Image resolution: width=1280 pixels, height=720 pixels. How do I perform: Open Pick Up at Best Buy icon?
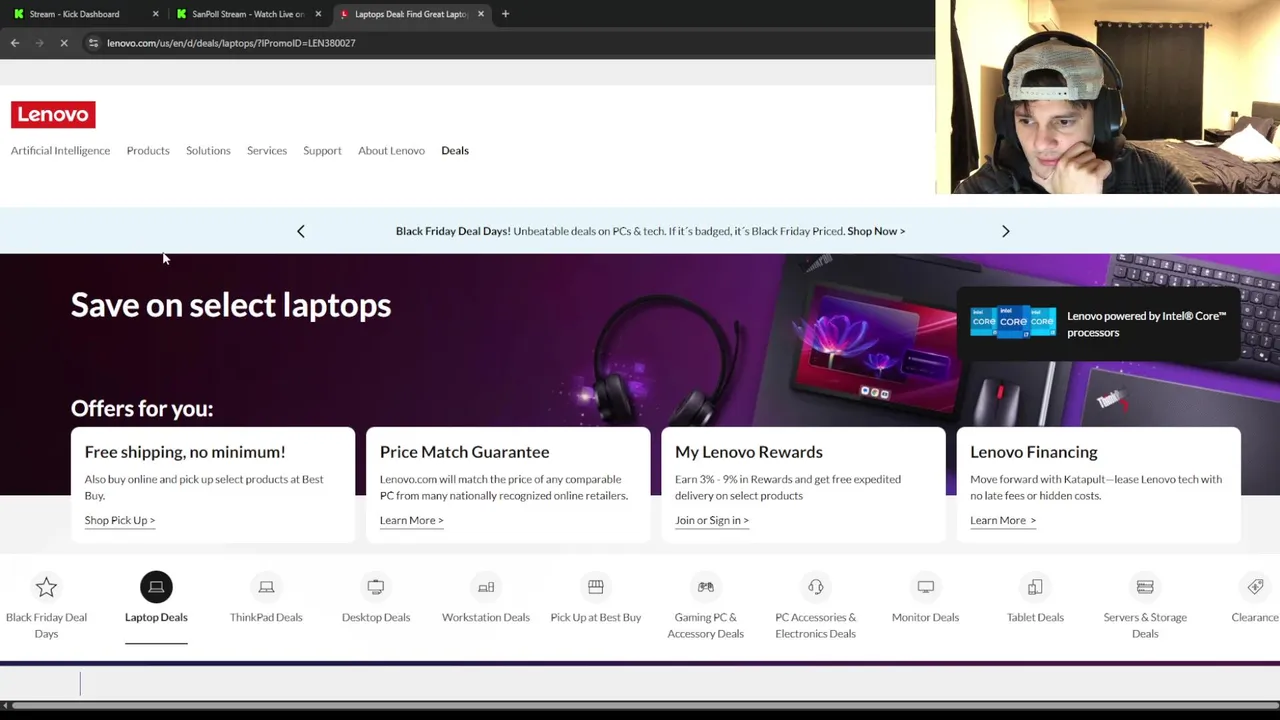596,587
